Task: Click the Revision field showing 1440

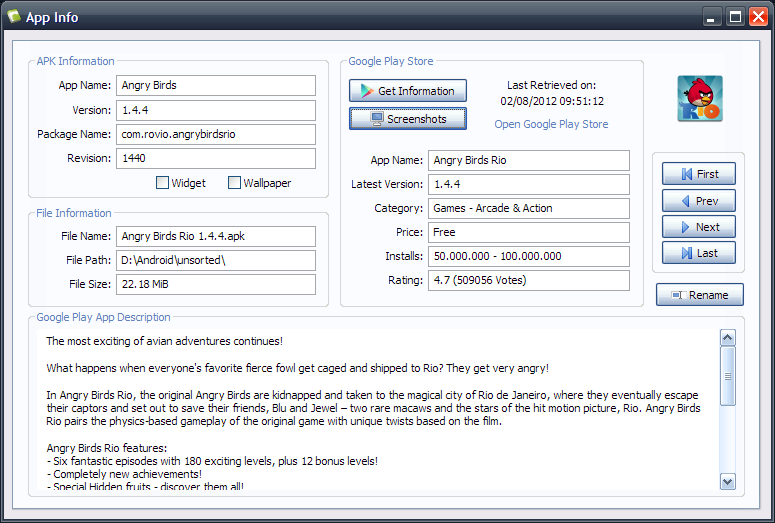Action: point(216,159)
